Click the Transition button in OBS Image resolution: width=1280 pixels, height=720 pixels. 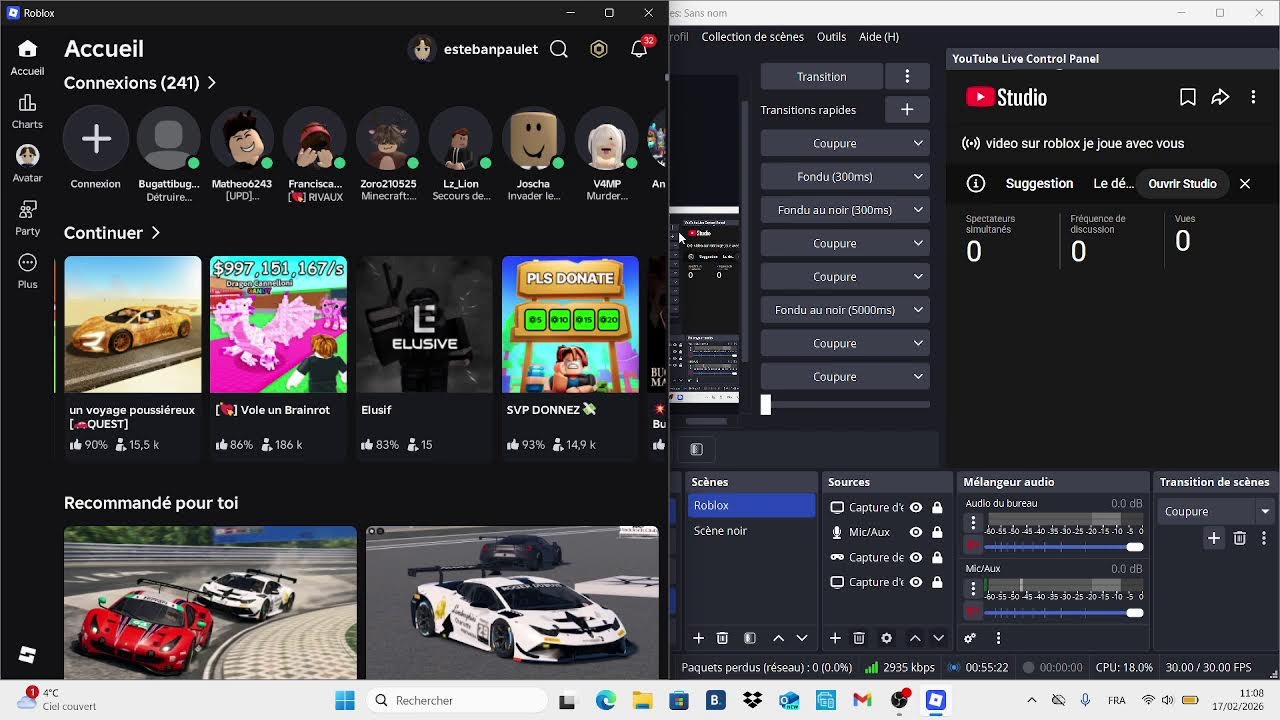822,76
